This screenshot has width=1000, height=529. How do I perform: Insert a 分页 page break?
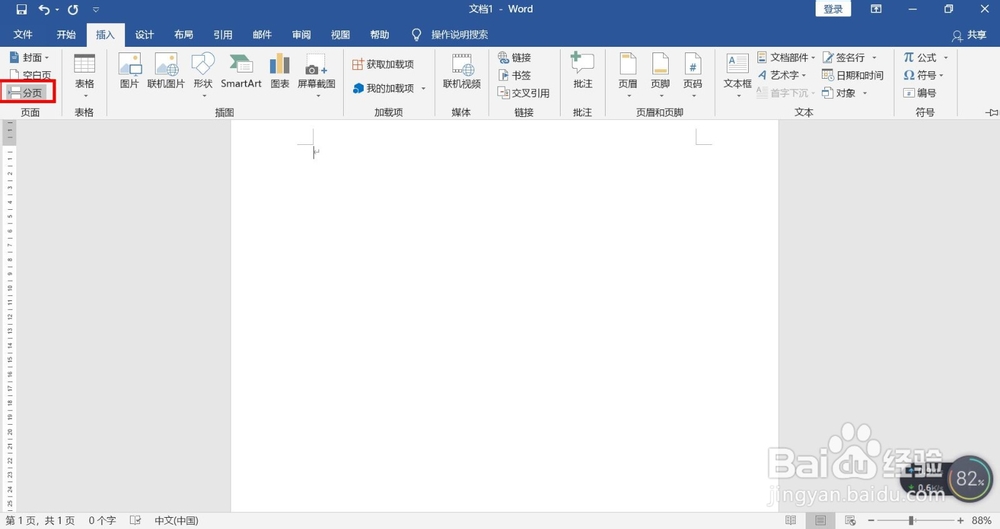coord(26,93)
